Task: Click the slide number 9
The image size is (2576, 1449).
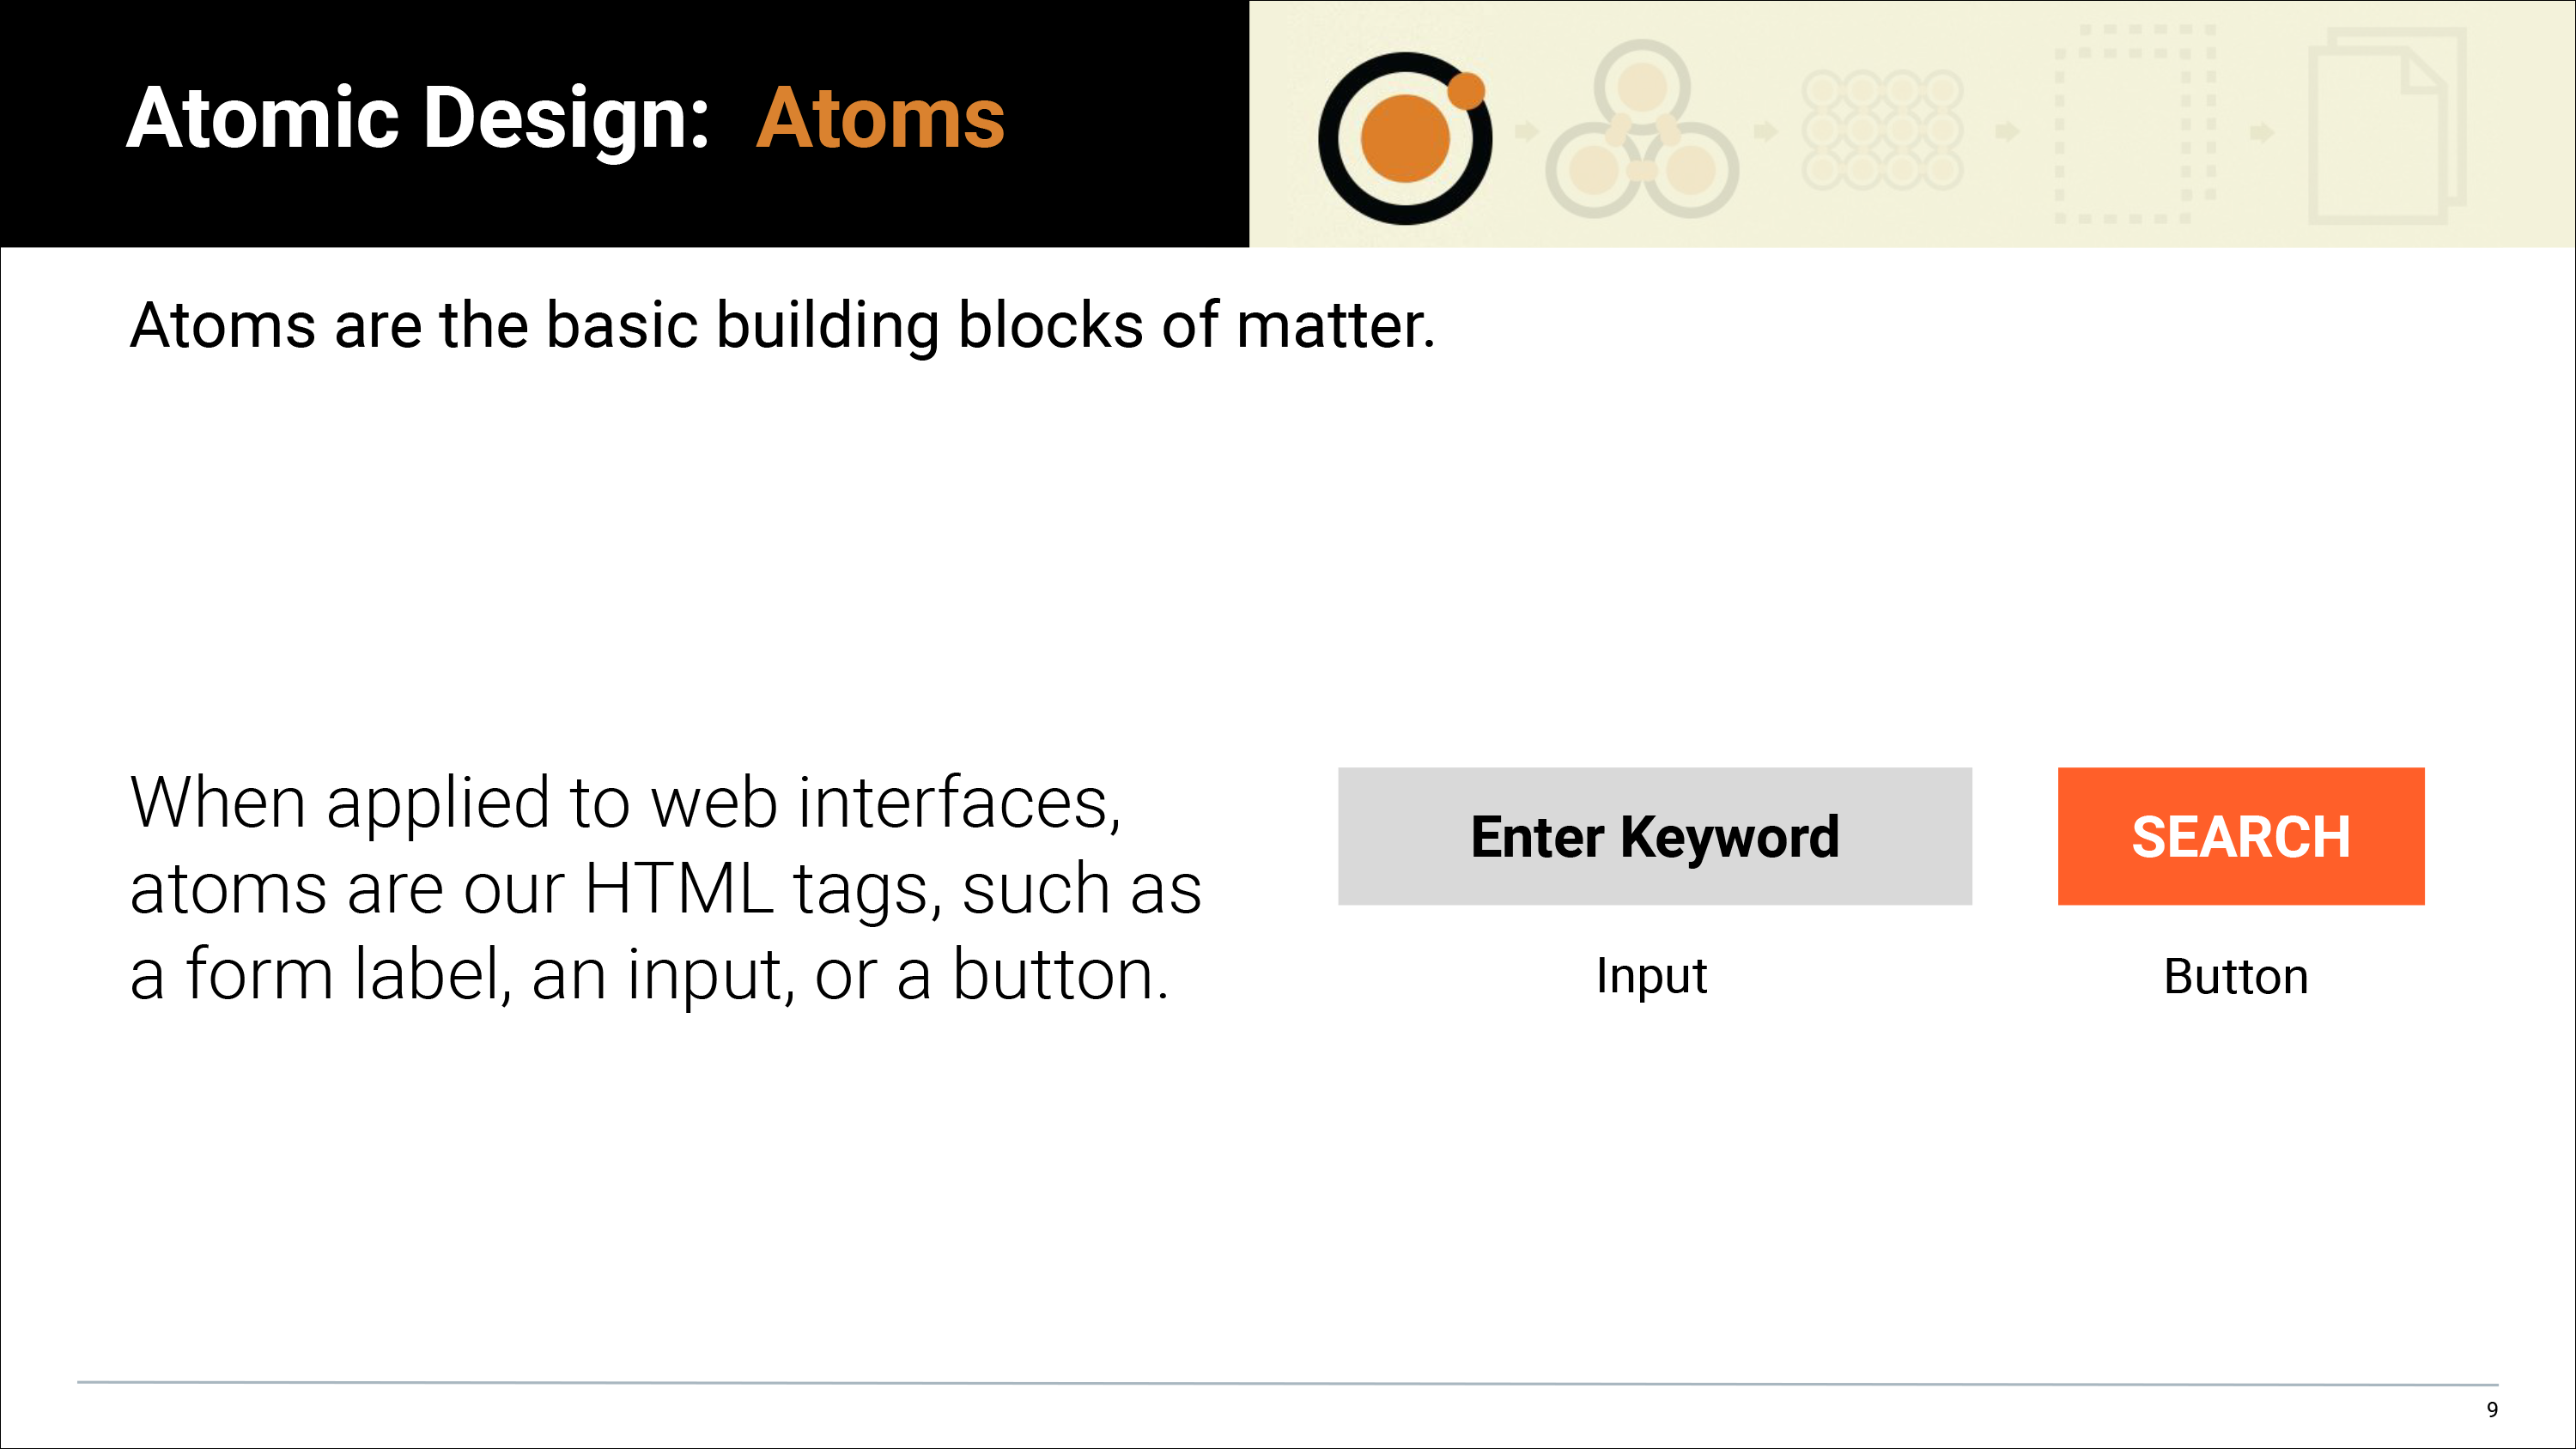Action: tap(2492, 1409)
